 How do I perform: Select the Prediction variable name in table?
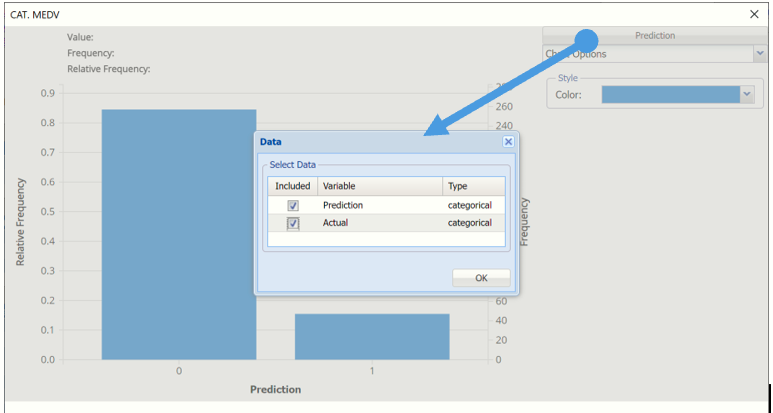point(343,205)
